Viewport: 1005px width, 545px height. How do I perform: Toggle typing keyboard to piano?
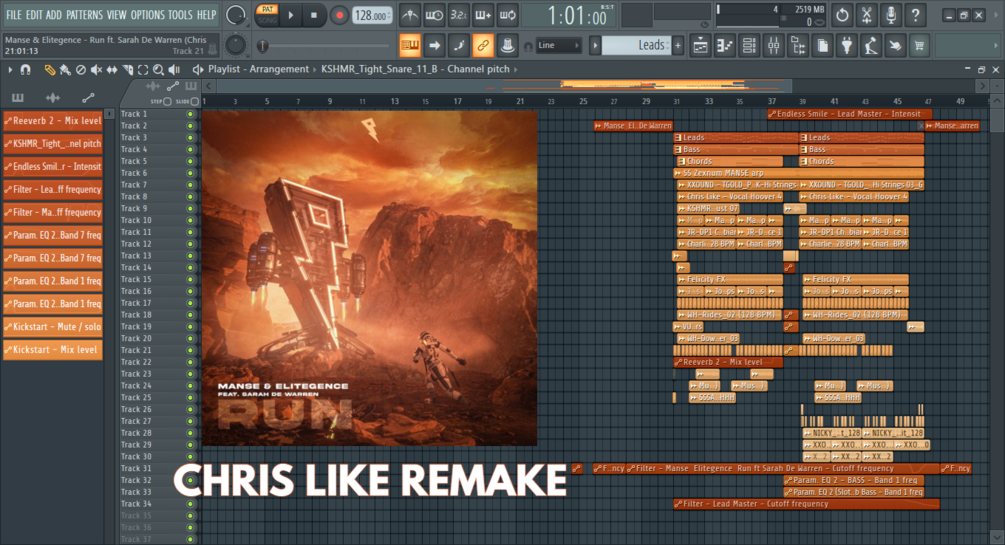point(410,45)
